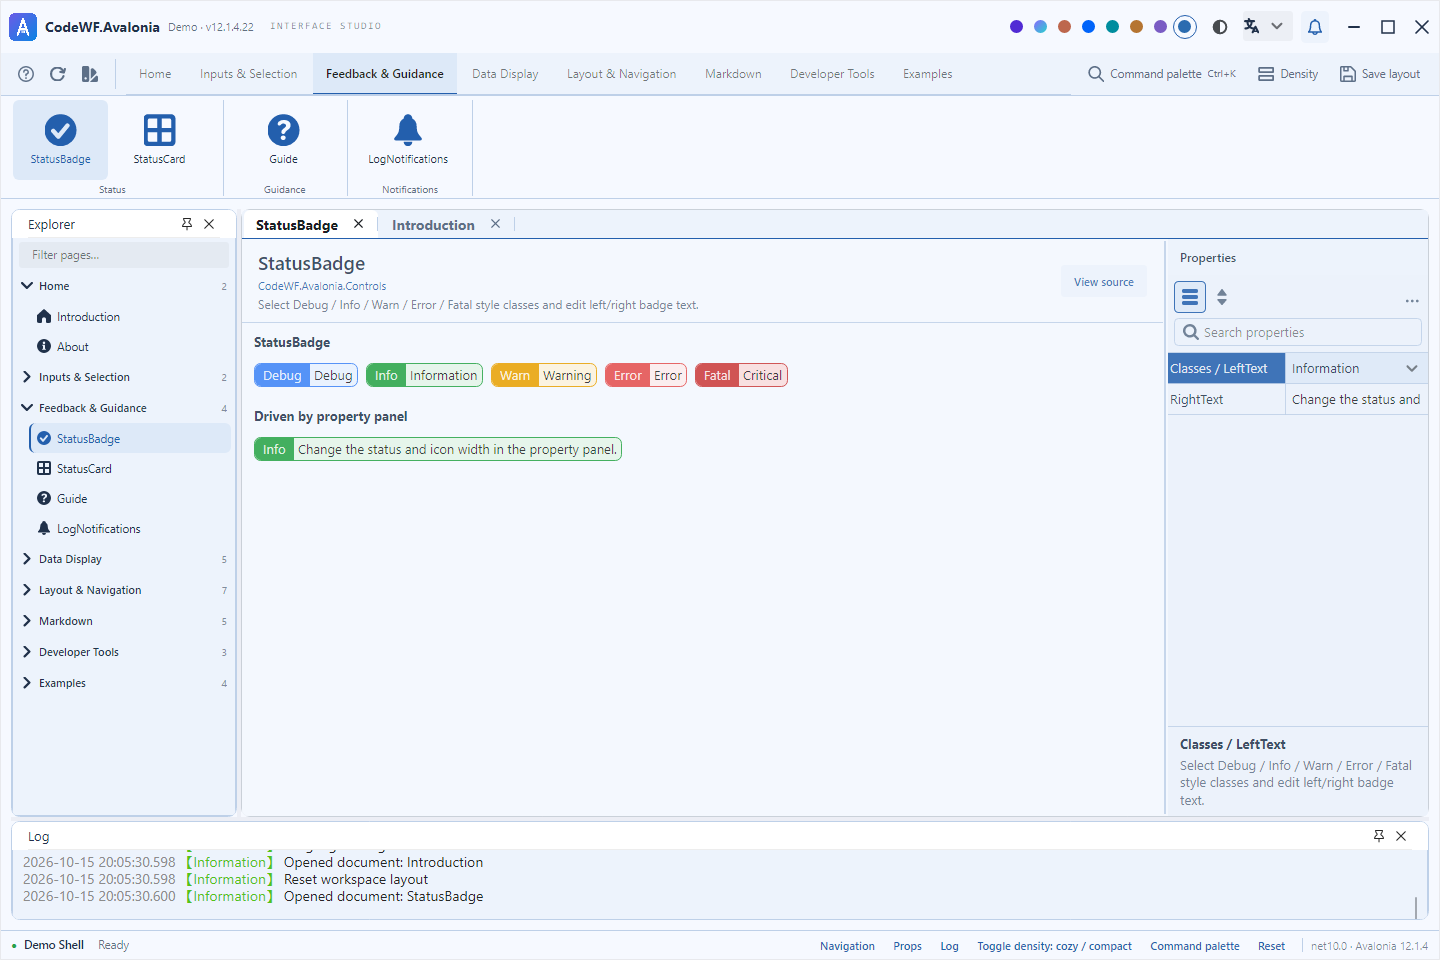Switch to the Data Display ribbon tab
Image resolution: width=1440 pixels, height=960 pixels.
click(x=505, y=74)
